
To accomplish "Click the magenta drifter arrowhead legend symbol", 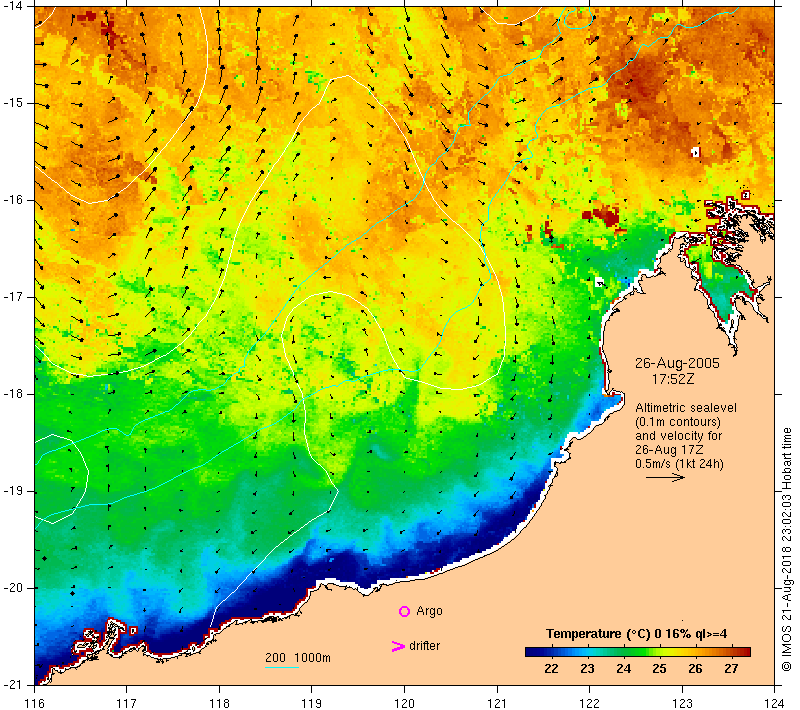I will point(398,646).
